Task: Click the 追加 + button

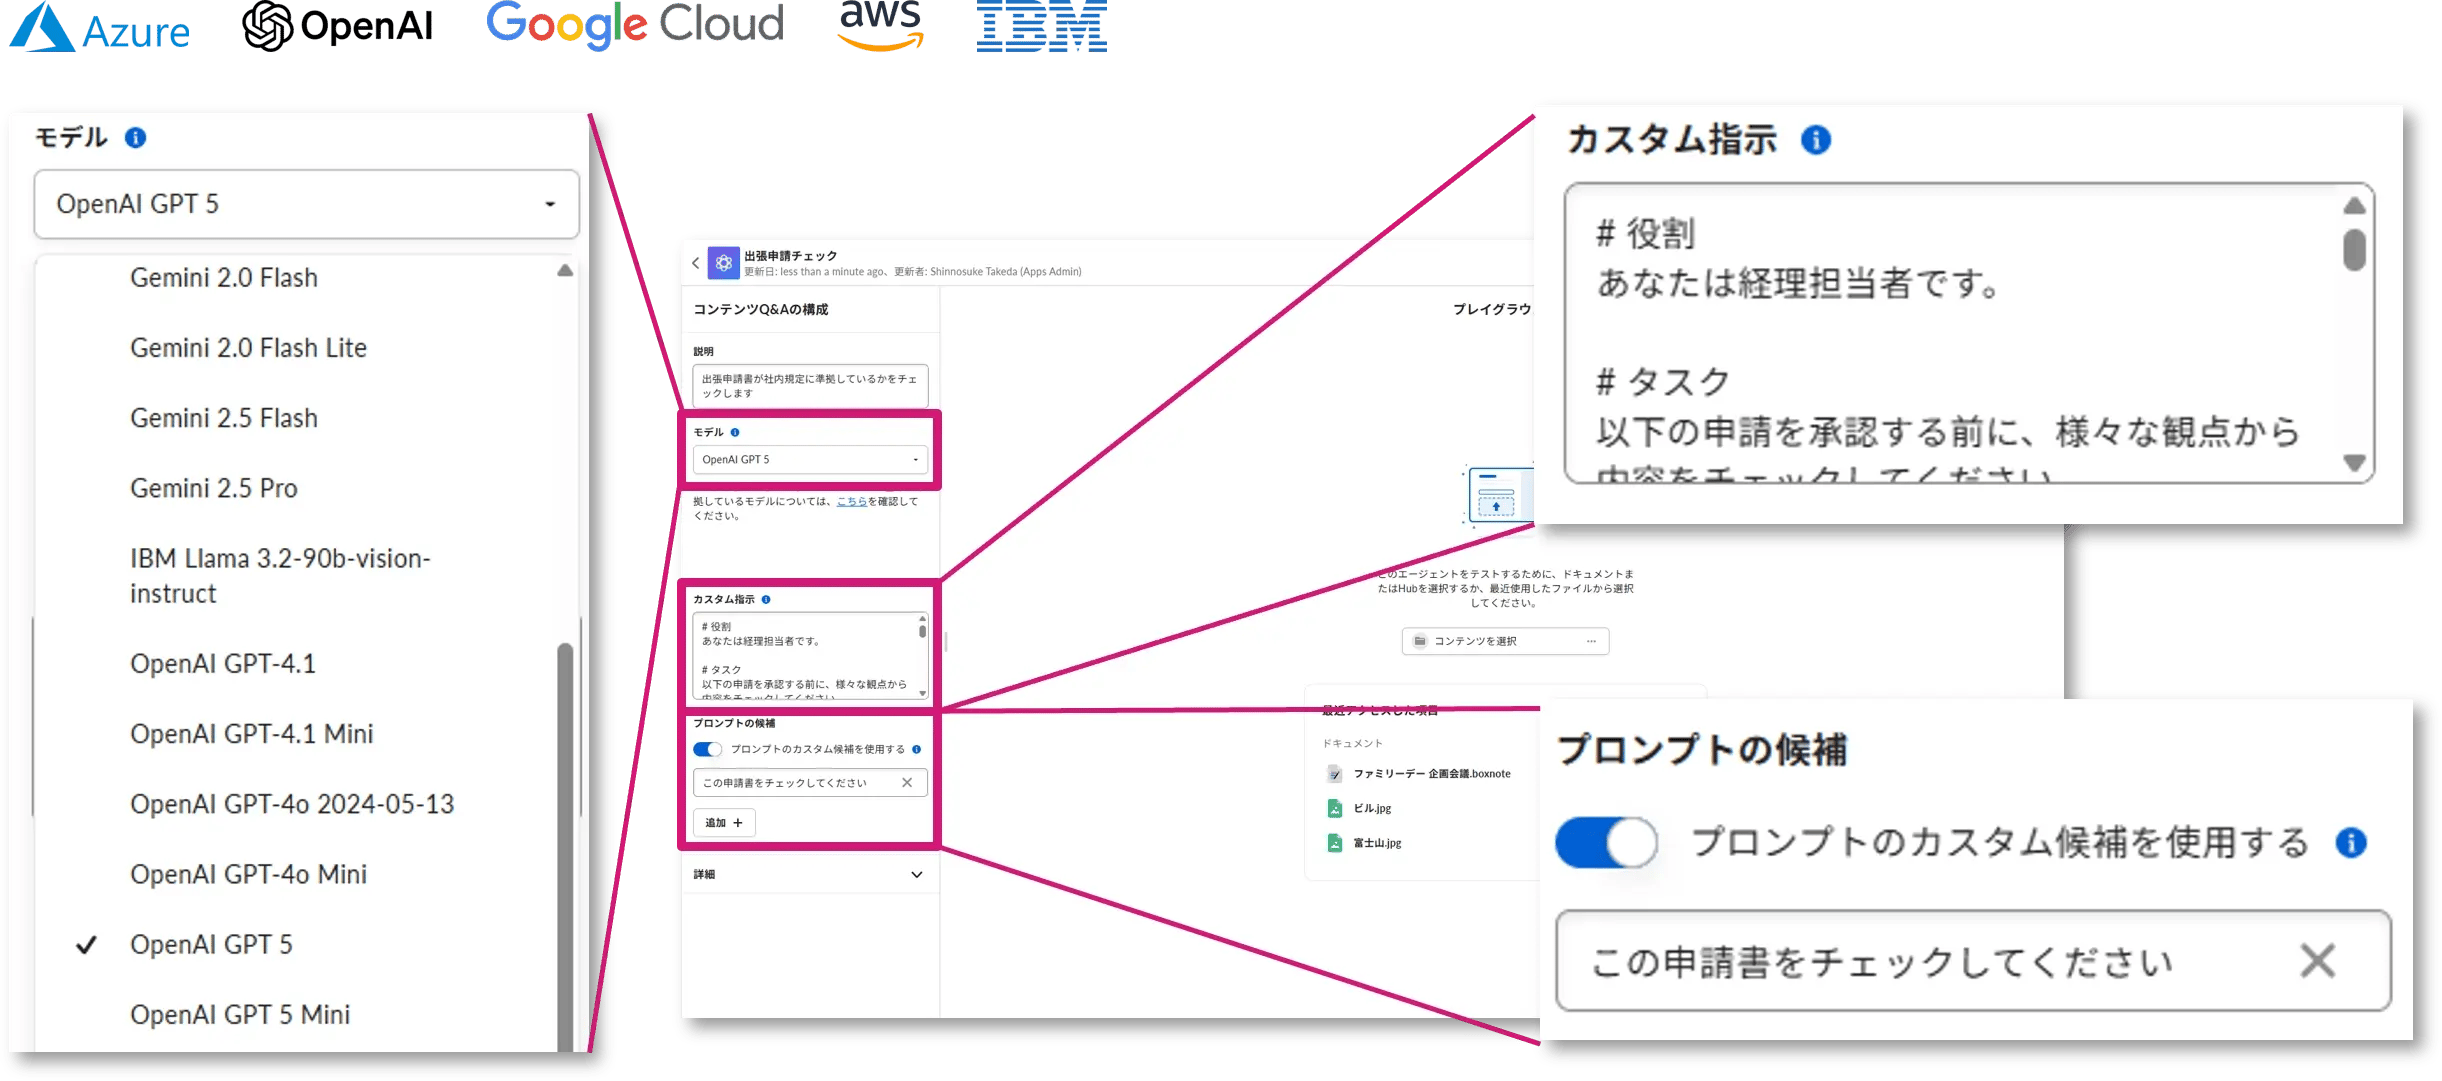Action: [724, 822]
